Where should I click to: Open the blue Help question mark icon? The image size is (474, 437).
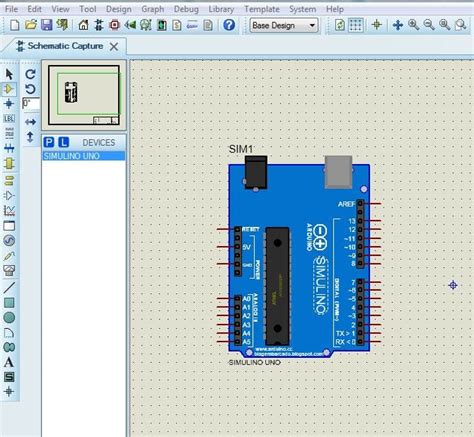tap(229, 25)
